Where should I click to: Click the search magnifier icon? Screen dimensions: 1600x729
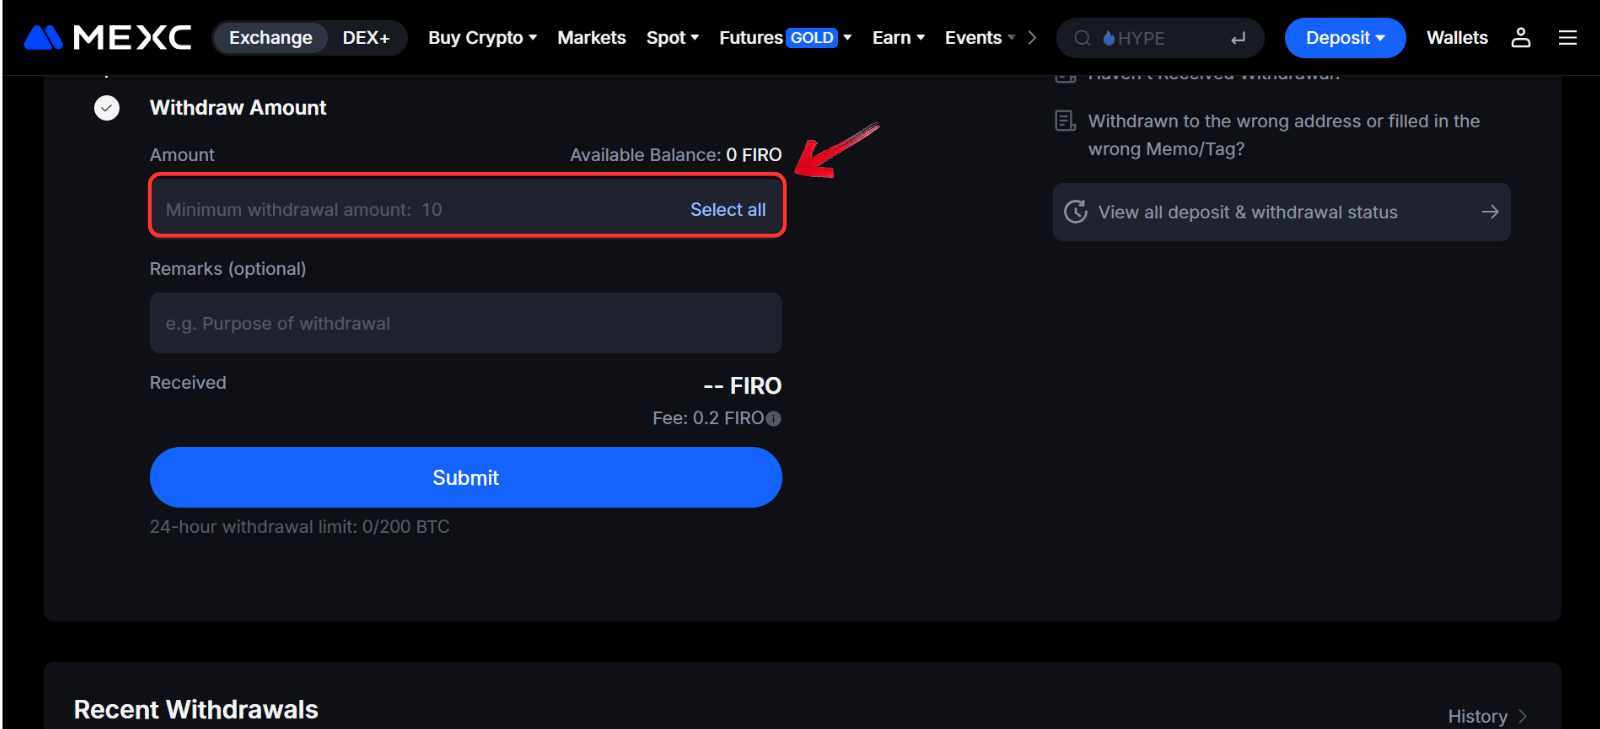(1082, 38)
